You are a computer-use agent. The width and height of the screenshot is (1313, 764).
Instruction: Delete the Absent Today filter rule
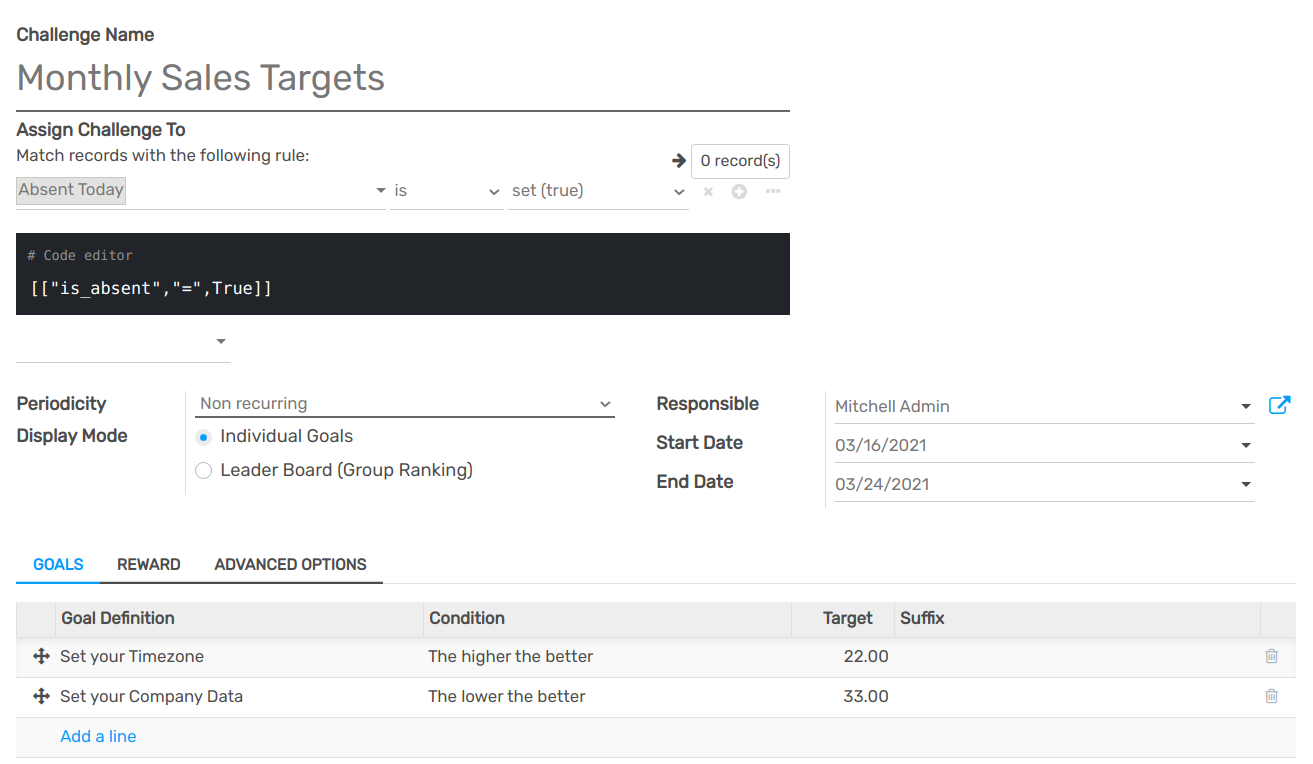[708, 191]
